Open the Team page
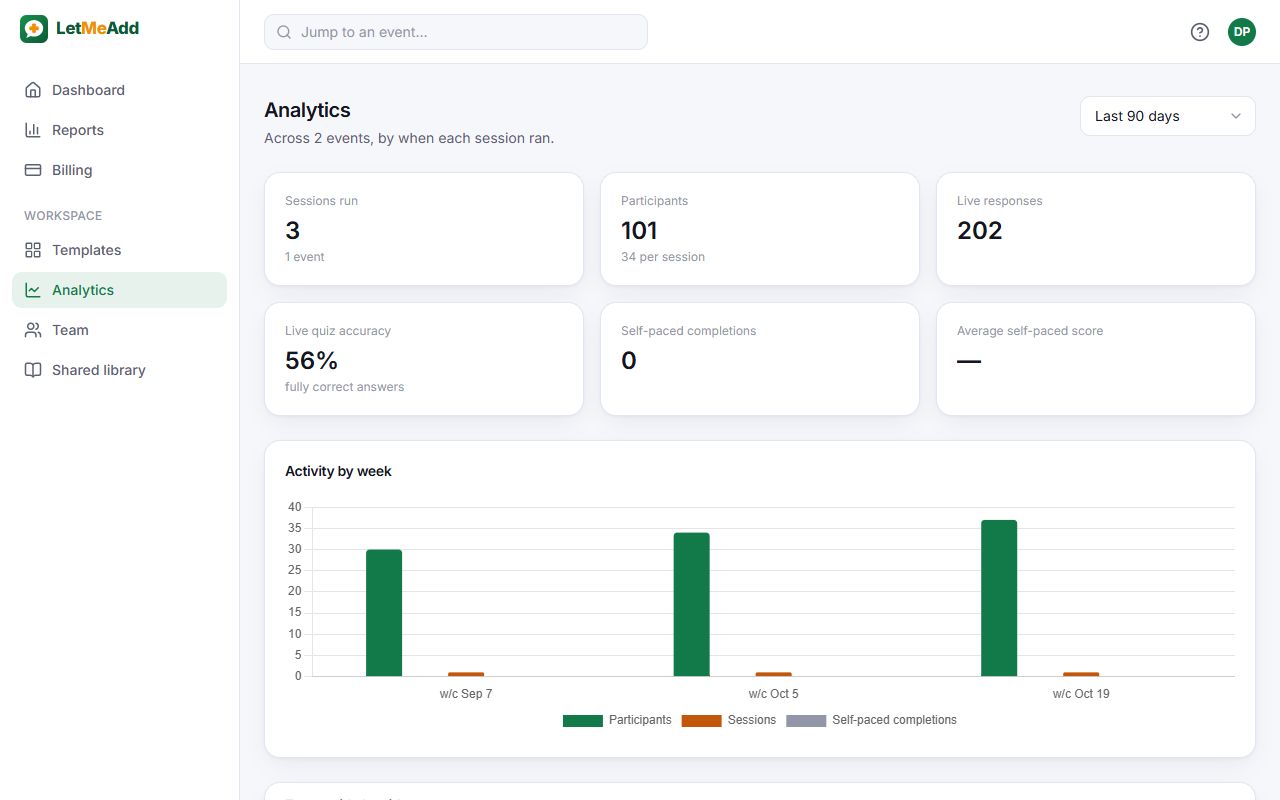This screenshot has width=1280, height=800. pos(120,330)
